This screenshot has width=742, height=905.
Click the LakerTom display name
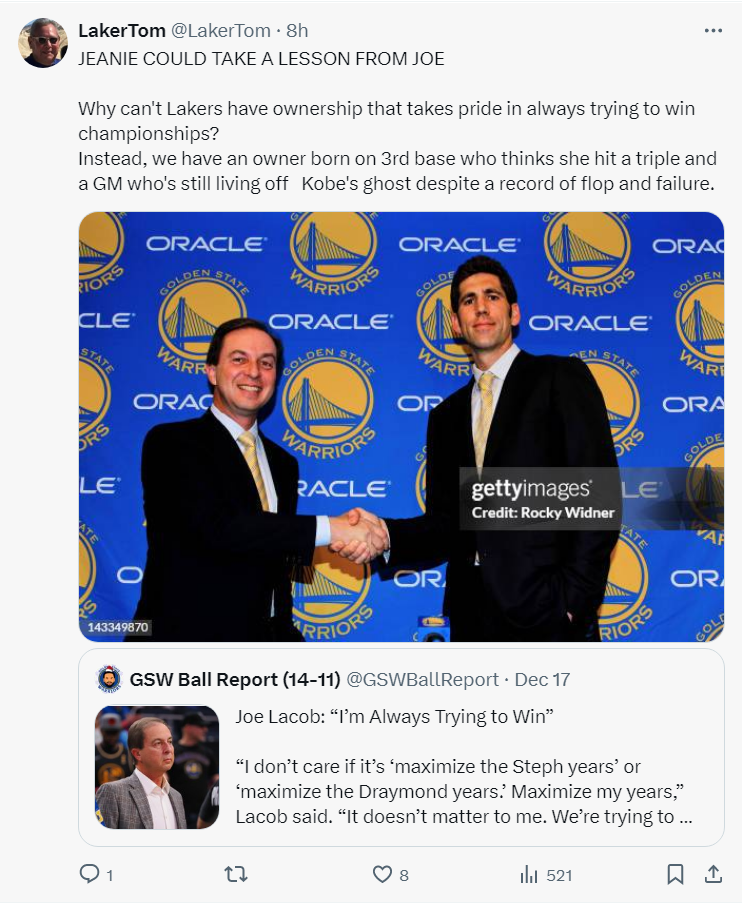click(122, 31)
